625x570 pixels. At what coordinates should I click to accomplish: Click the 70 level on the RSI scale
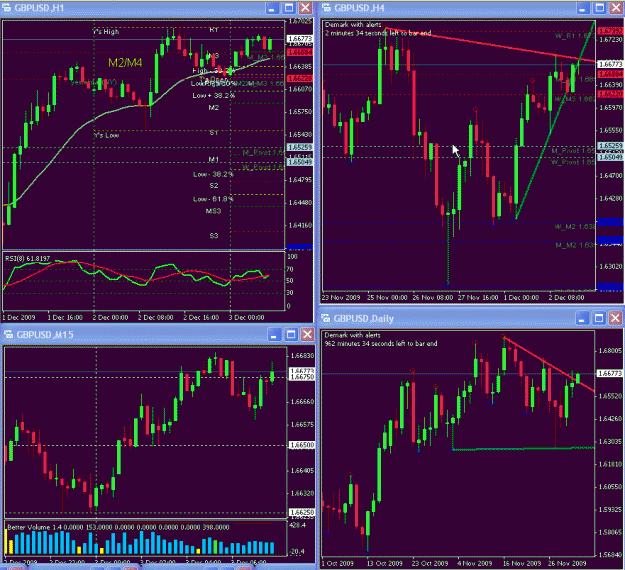[290, 269]
